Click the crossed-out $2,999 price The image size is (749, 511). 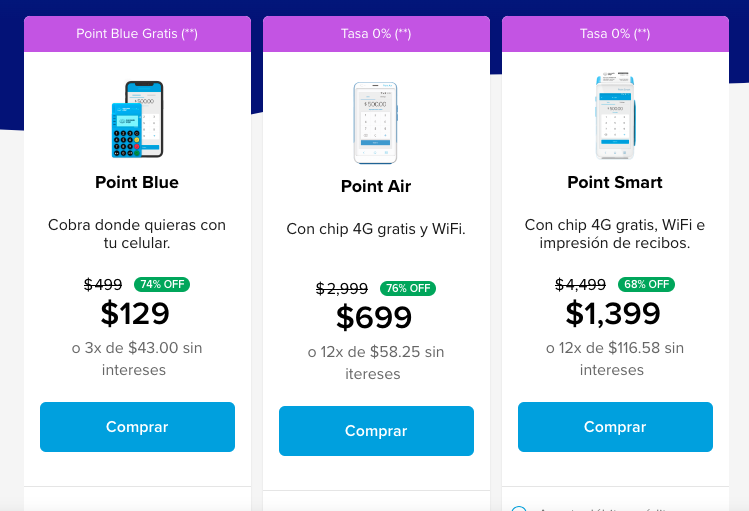(342, 289)
